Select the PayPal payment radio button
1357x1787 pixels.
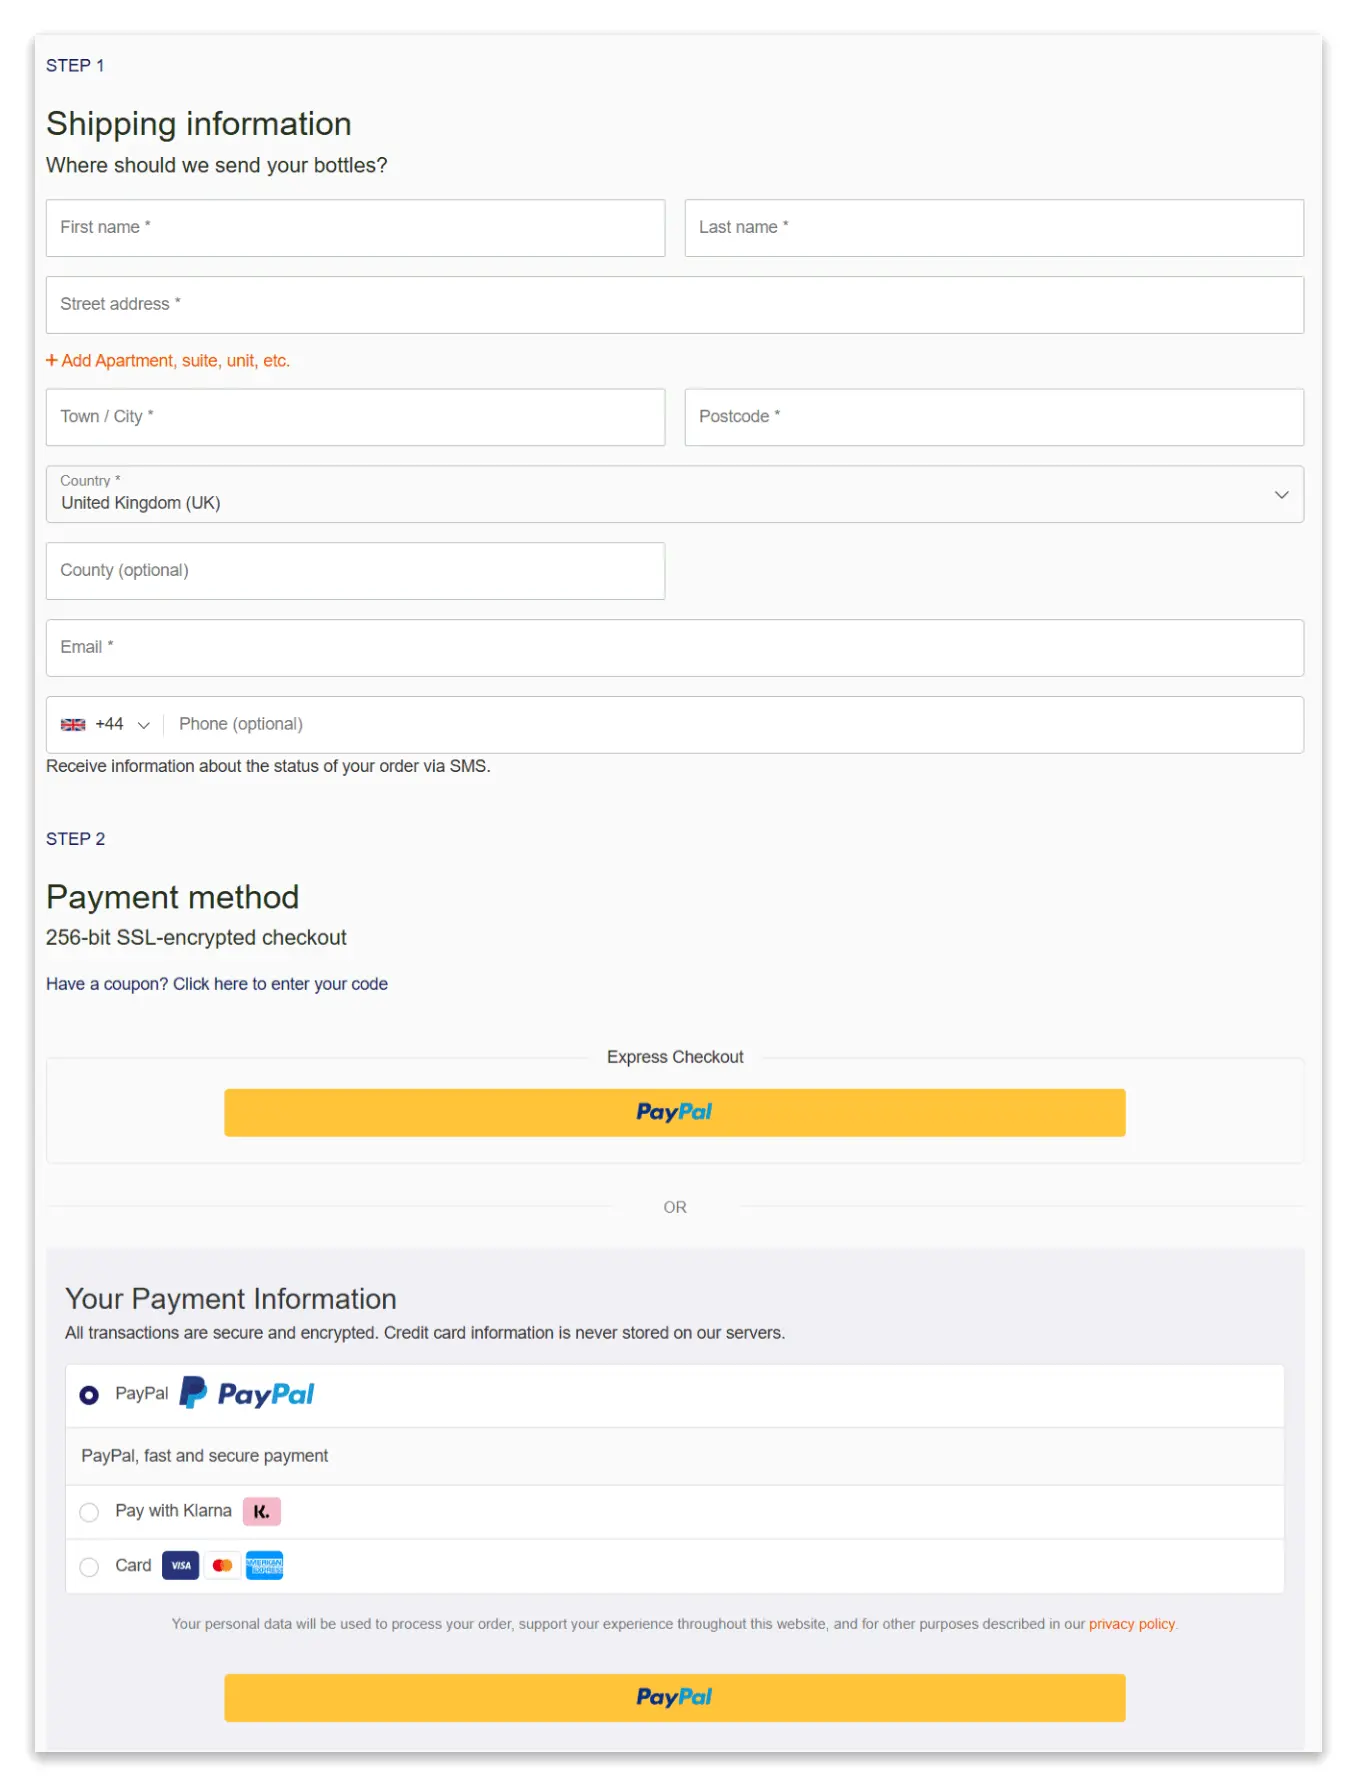[x=90, y=1394]
